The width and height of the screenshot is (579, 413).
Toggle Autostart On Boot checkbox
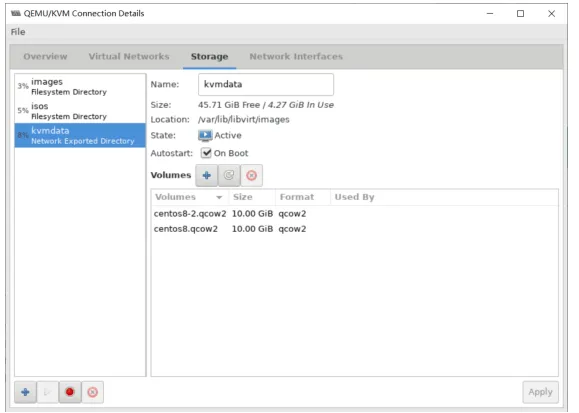(206, 153)
